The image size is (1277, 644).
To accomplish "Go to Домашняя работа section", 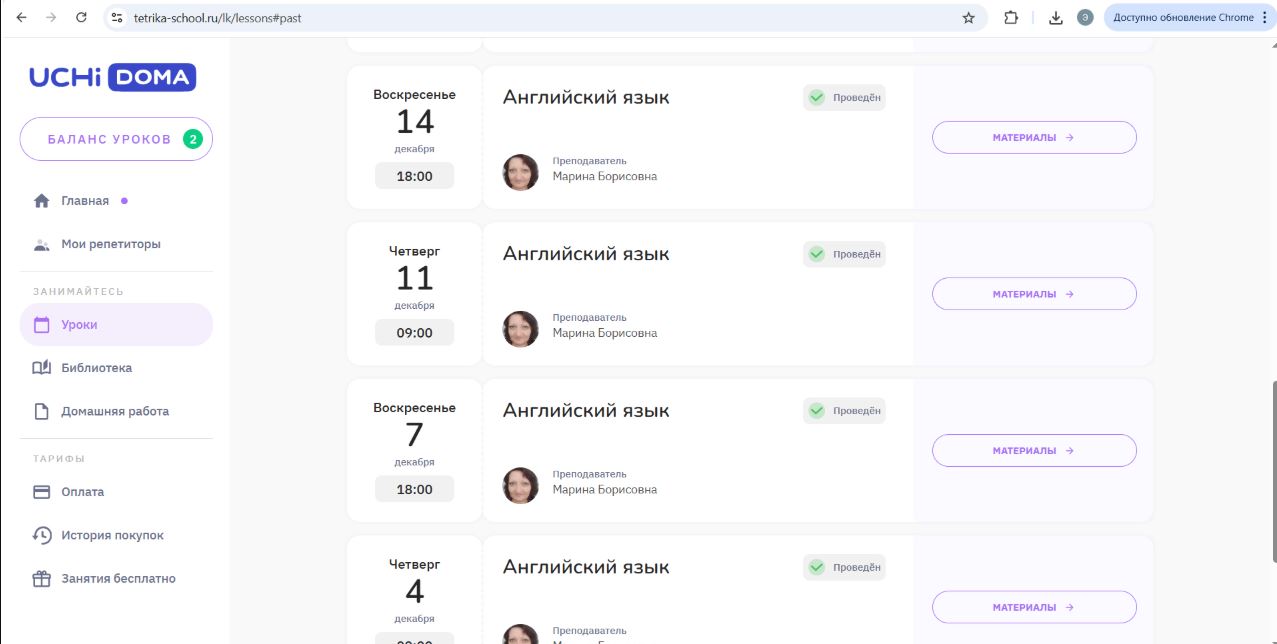I will [115, 411].
